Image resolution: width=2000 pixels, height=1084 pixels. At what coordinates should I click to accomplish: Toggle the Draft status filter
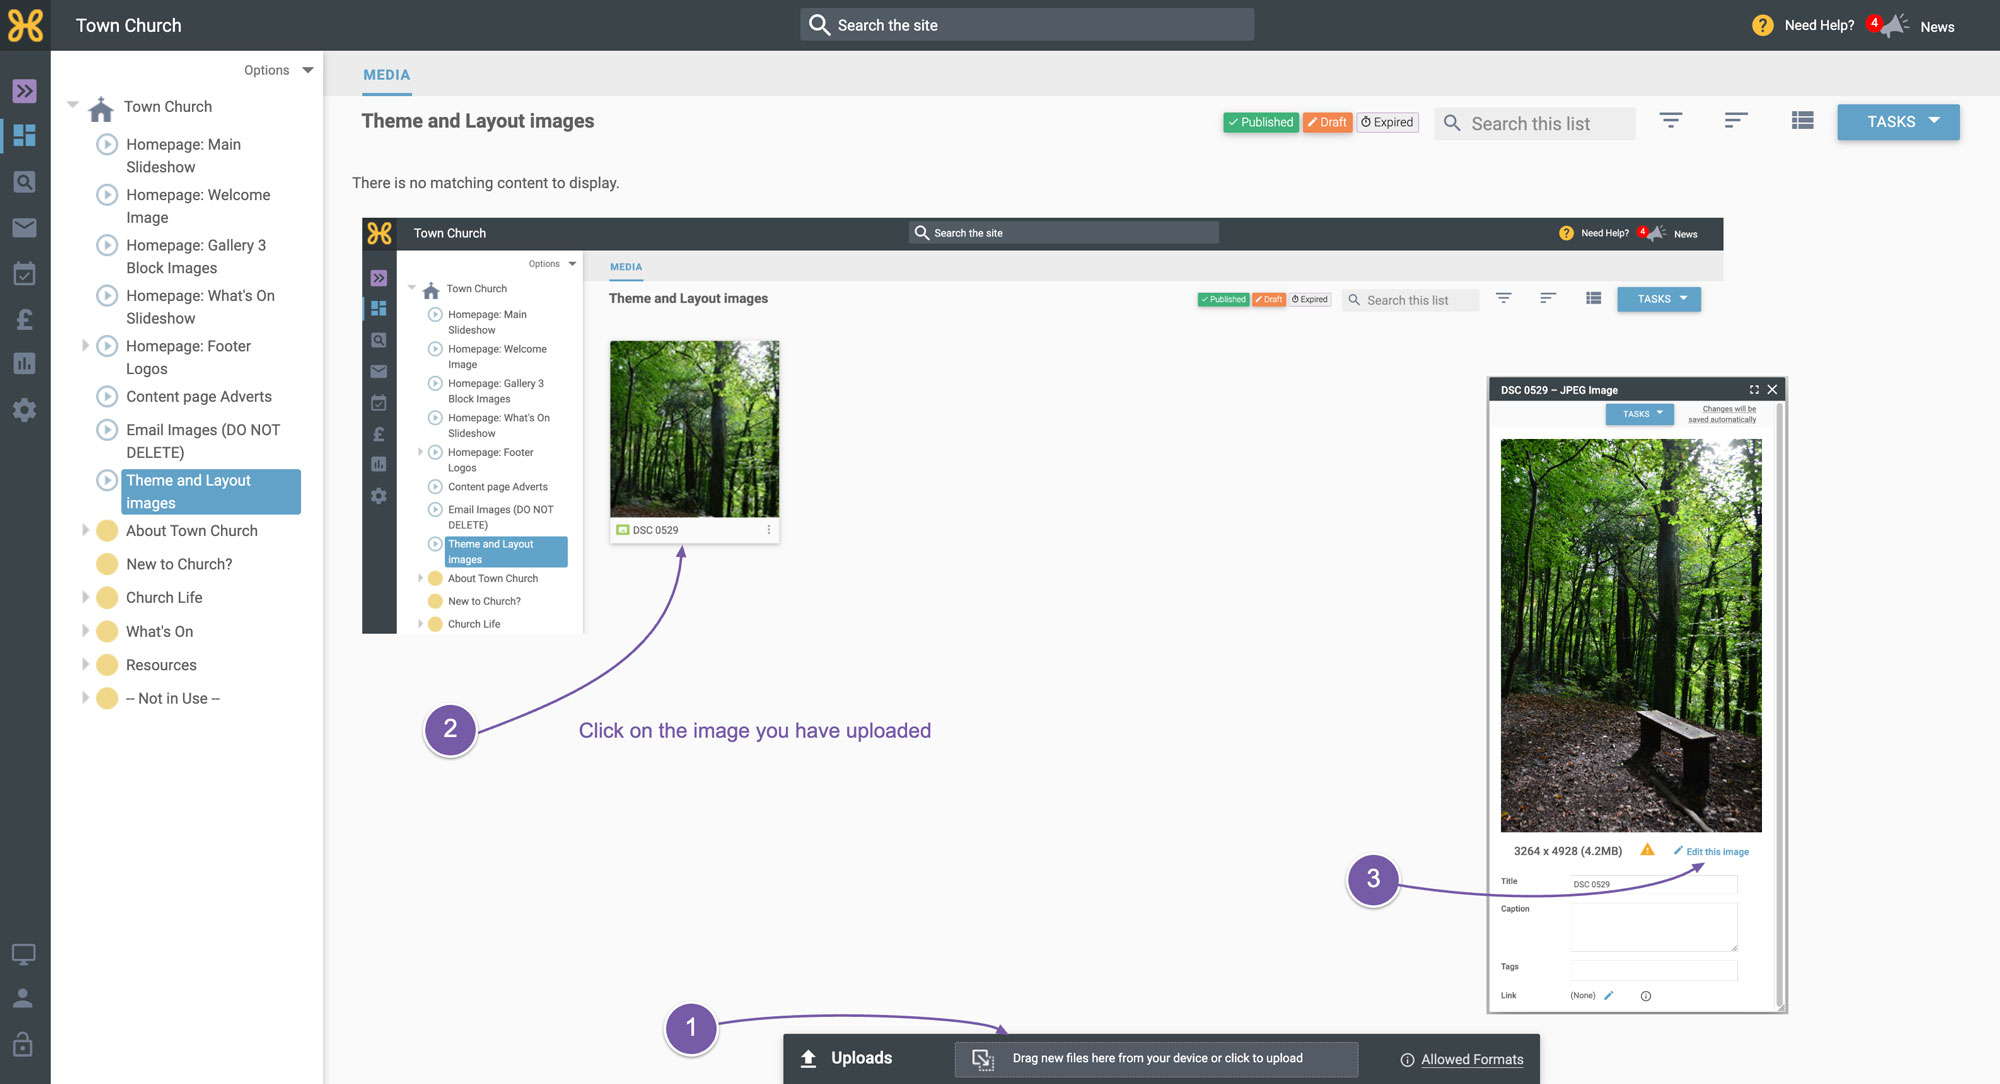point(1327,122)
